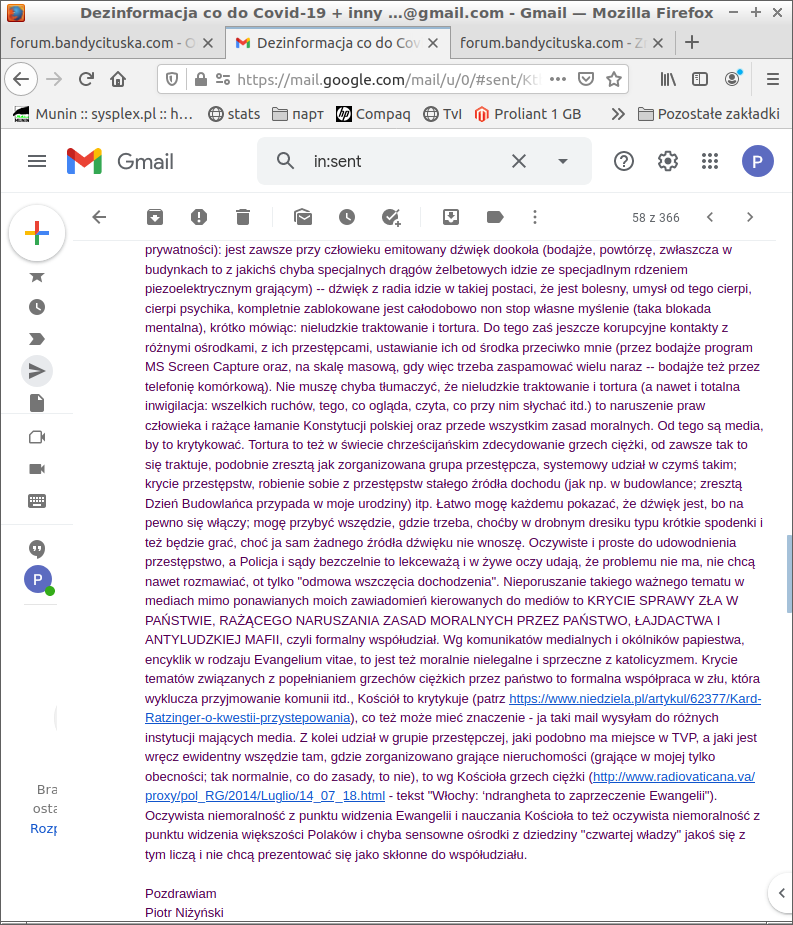The width and height of the screenshot is (793, 925).
Task: Delete this email with the trash icon
Action: click(x=243, y=217)
